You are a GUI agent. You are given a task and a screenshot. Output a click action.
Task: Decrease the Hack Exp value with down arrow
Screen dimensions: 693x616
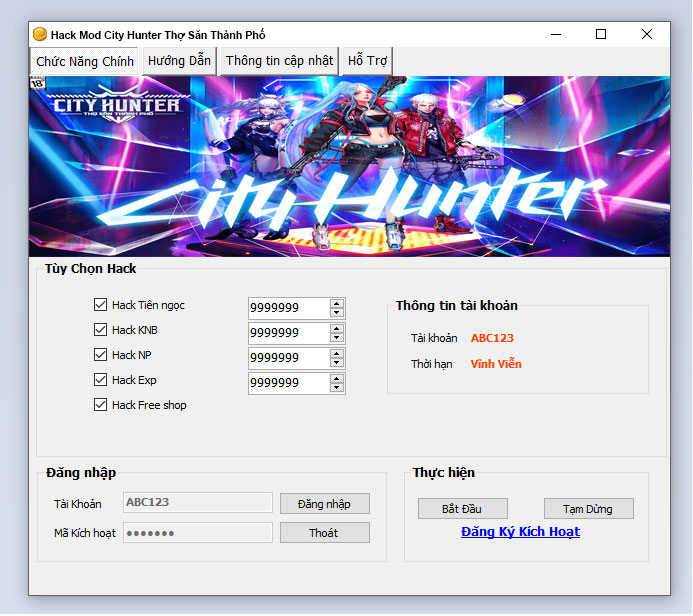(x=337, y=388)
